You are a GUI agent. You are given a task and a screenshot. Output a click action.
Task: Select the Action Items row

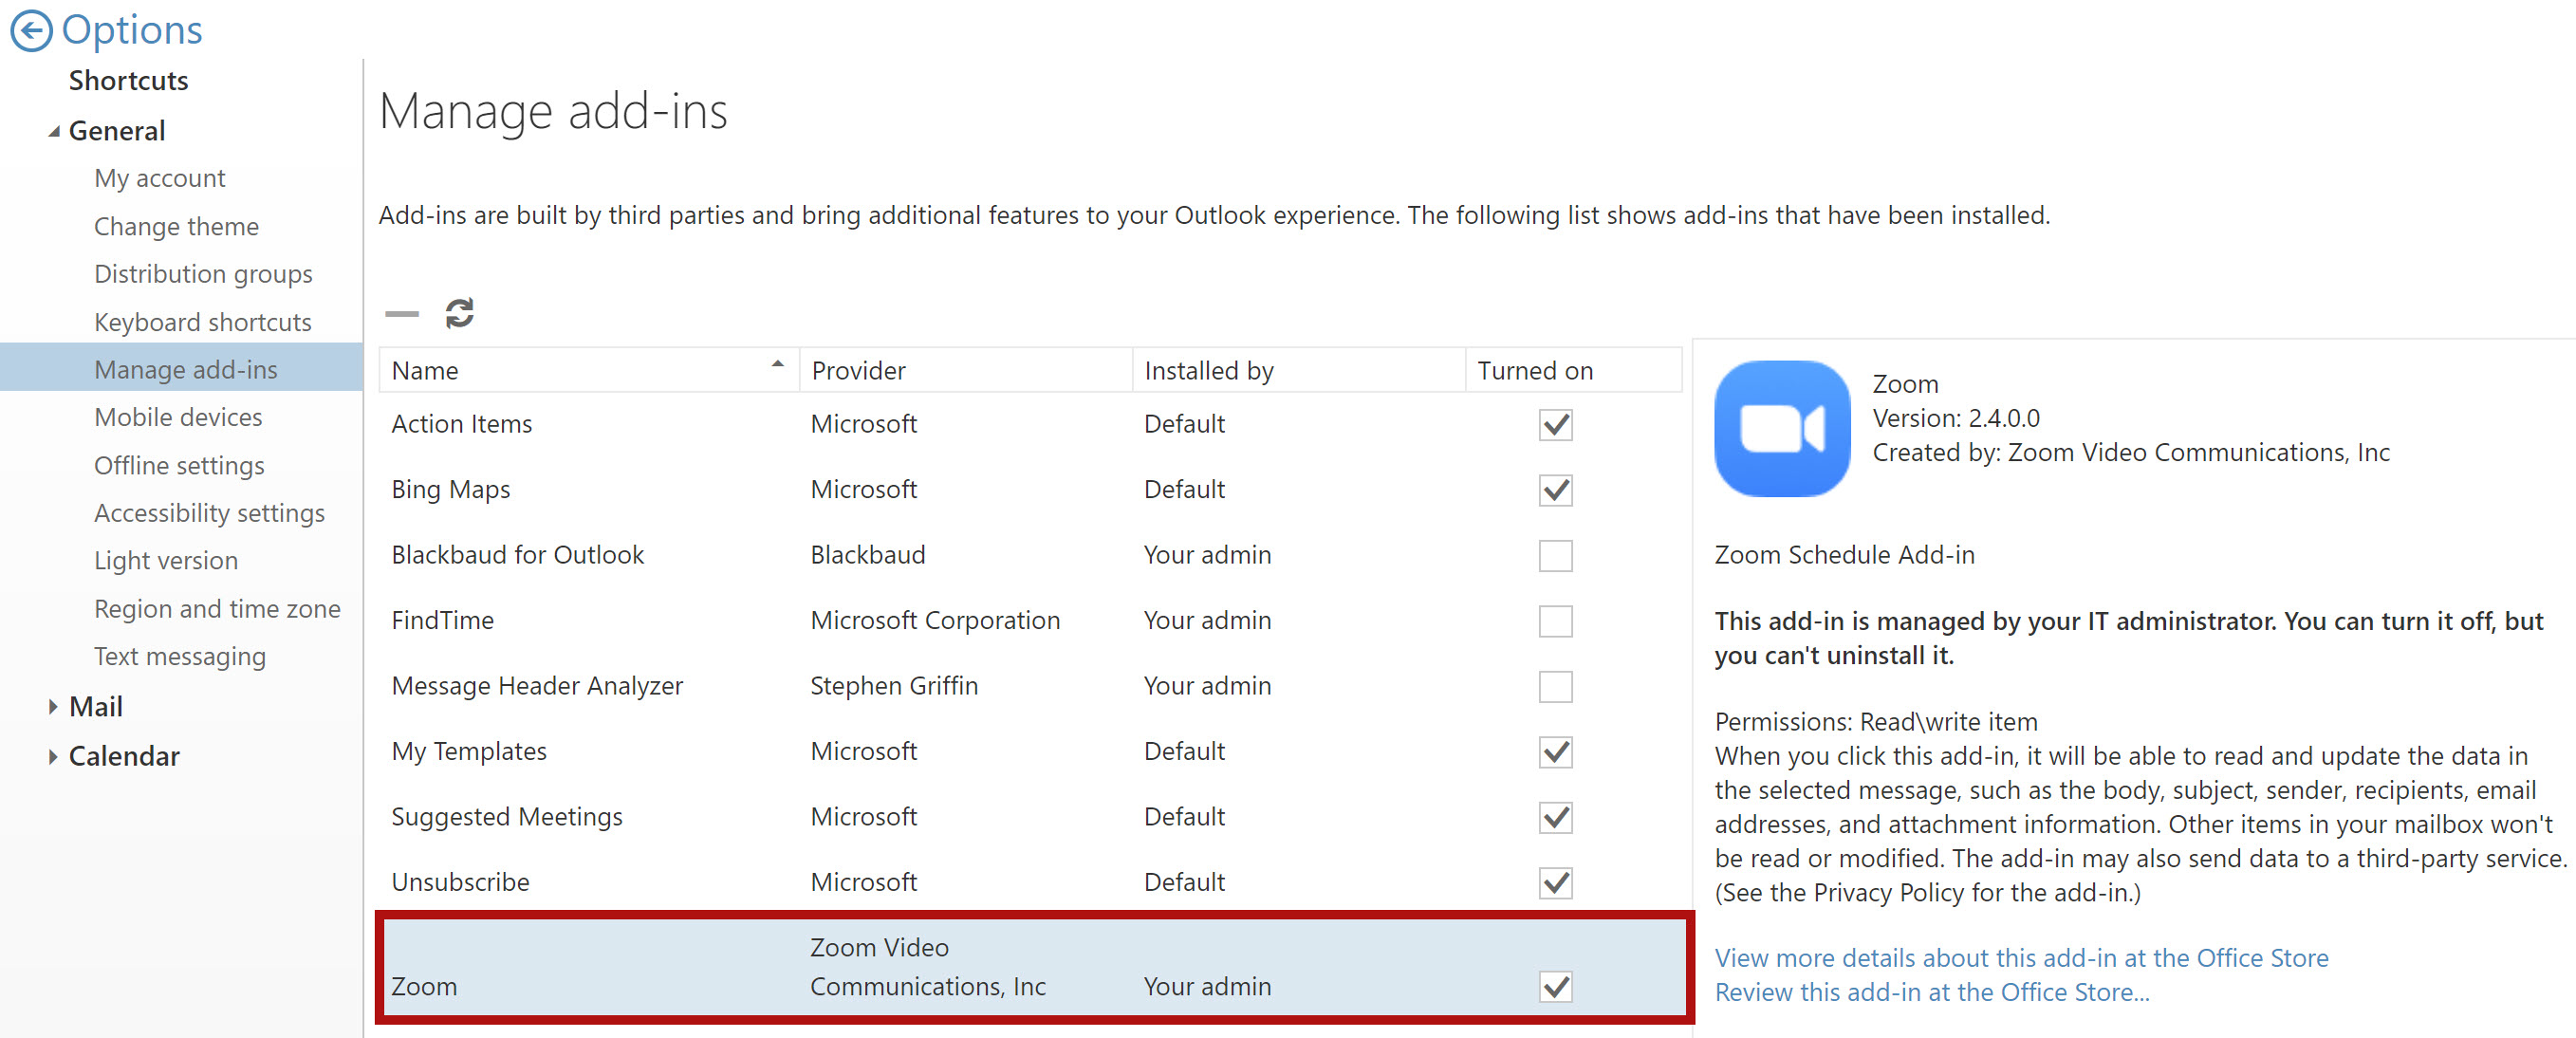pos(1031,424)
